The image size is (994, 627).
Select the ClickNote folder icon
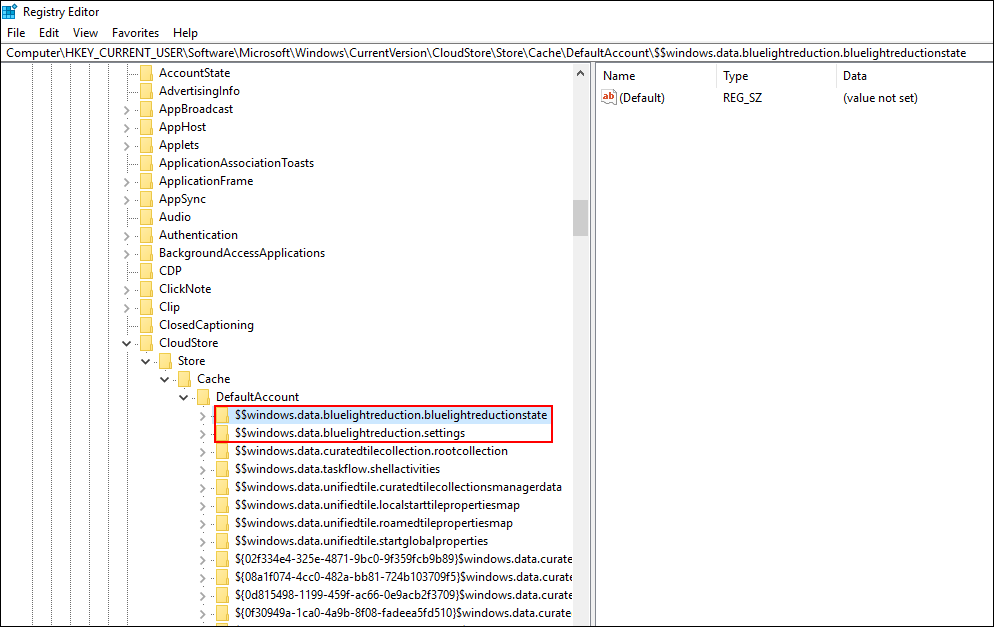pos(146,288)
